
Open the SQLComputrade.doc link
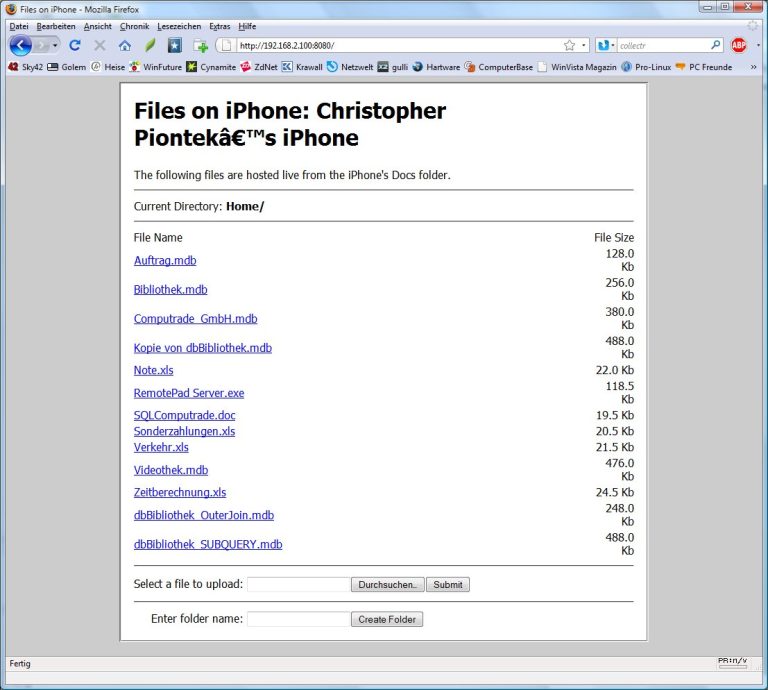(184, 415)
